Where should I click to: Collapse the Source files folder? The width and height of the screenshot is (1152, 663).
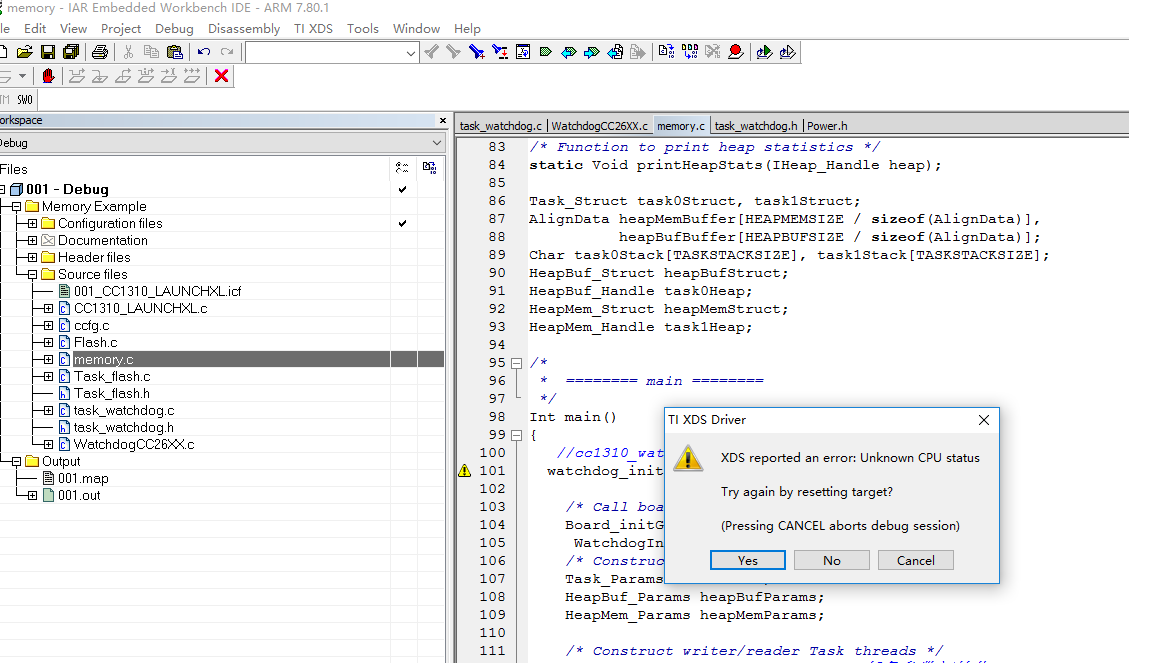(x=32, y=274)
